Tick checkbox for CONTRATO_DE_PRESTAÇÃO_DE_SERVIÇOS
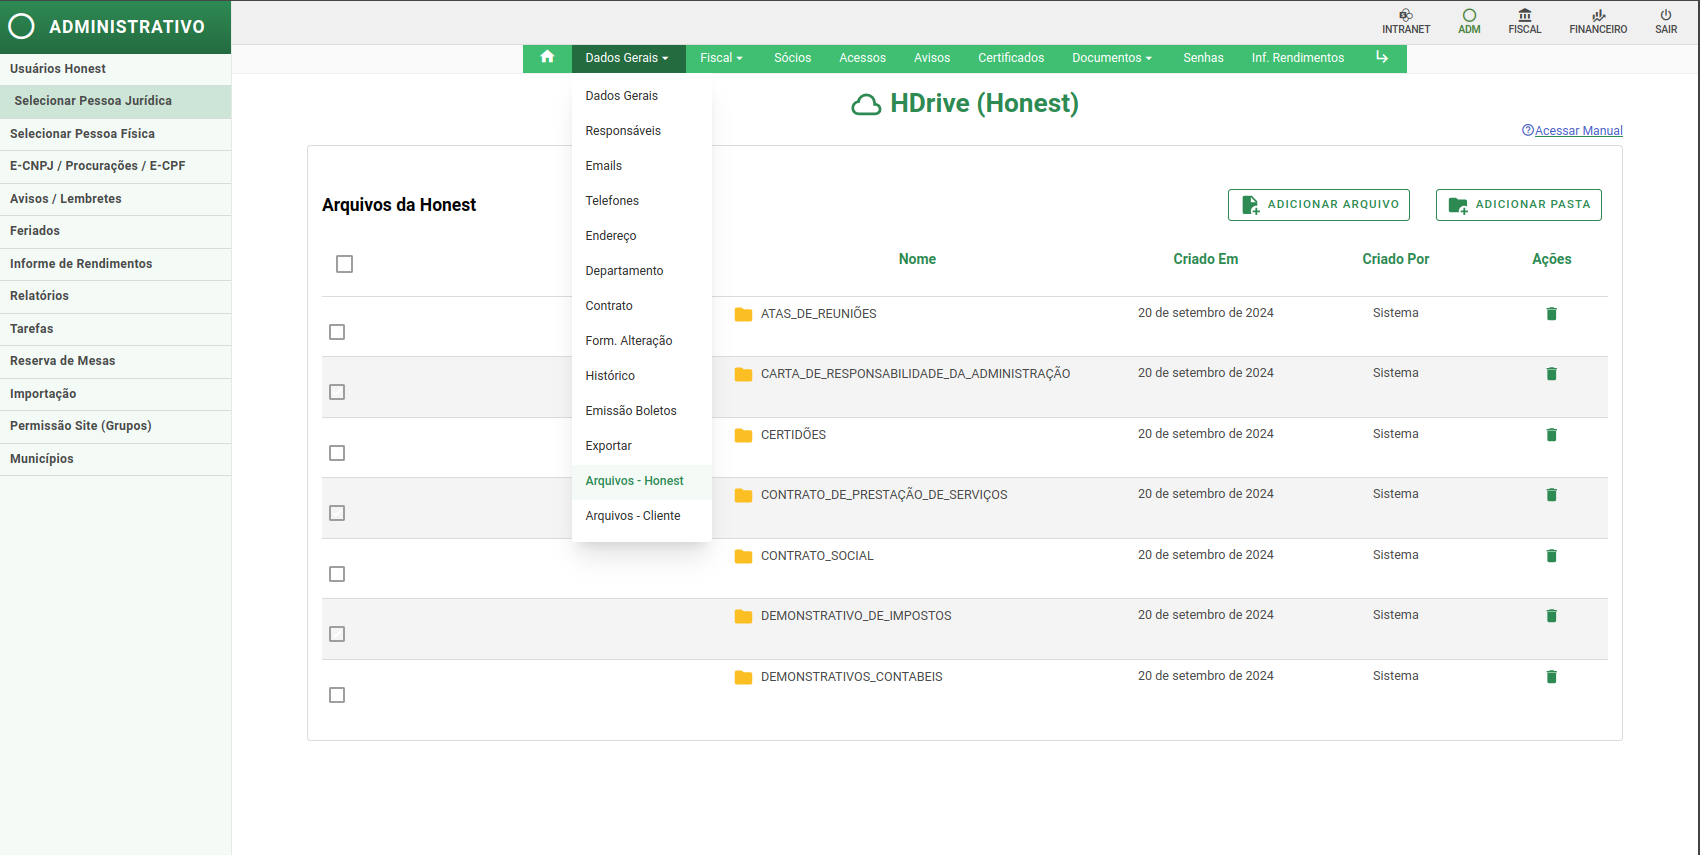Screen dimensions: 1700x855 point(337,513)
